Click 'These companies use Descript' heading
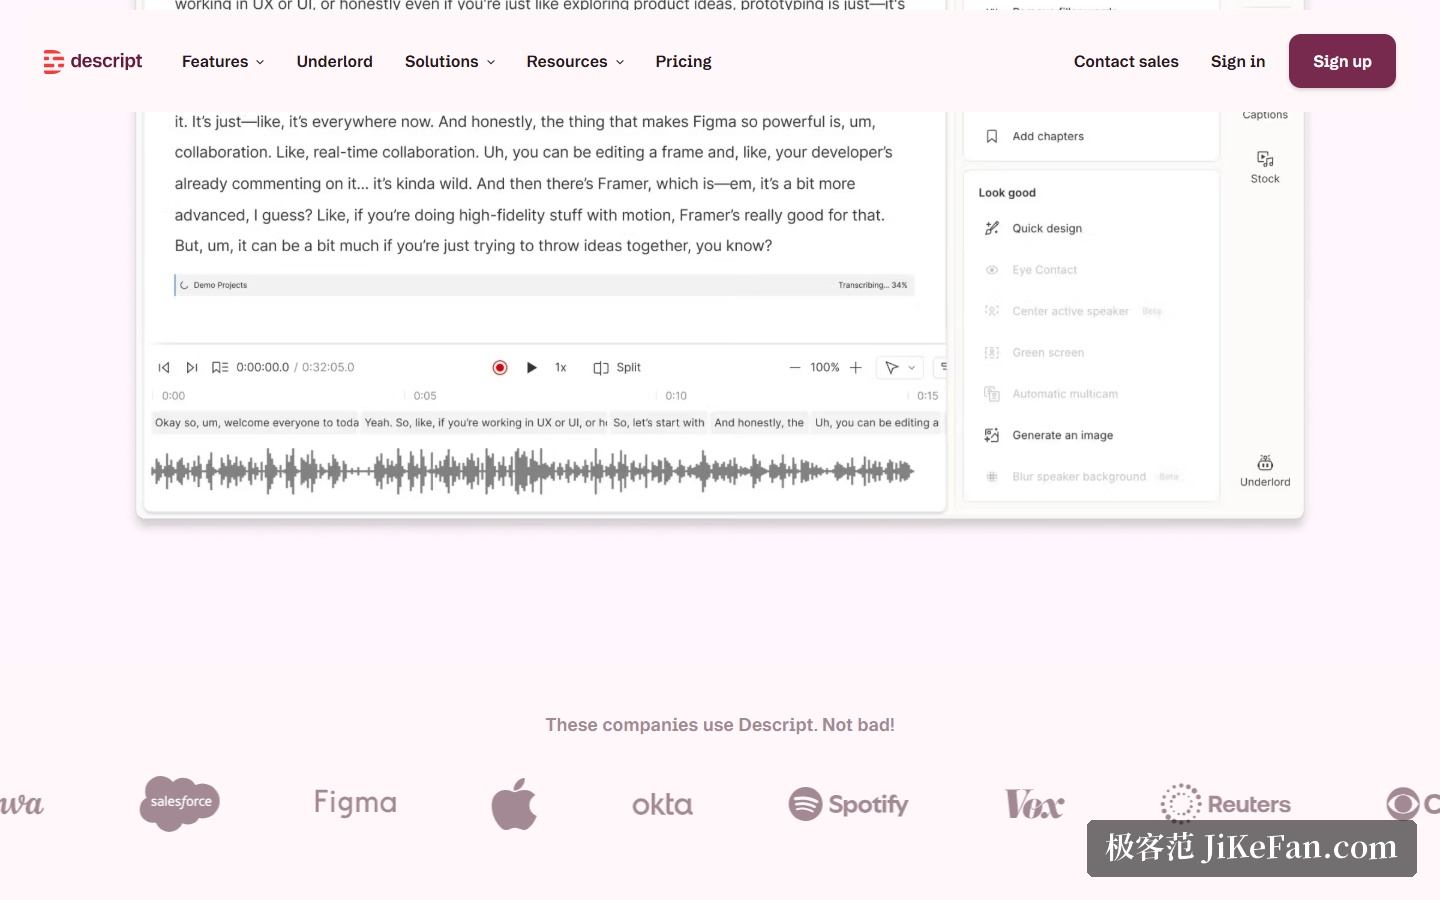This screenshot has width=1440, height=900. [720, 725]
